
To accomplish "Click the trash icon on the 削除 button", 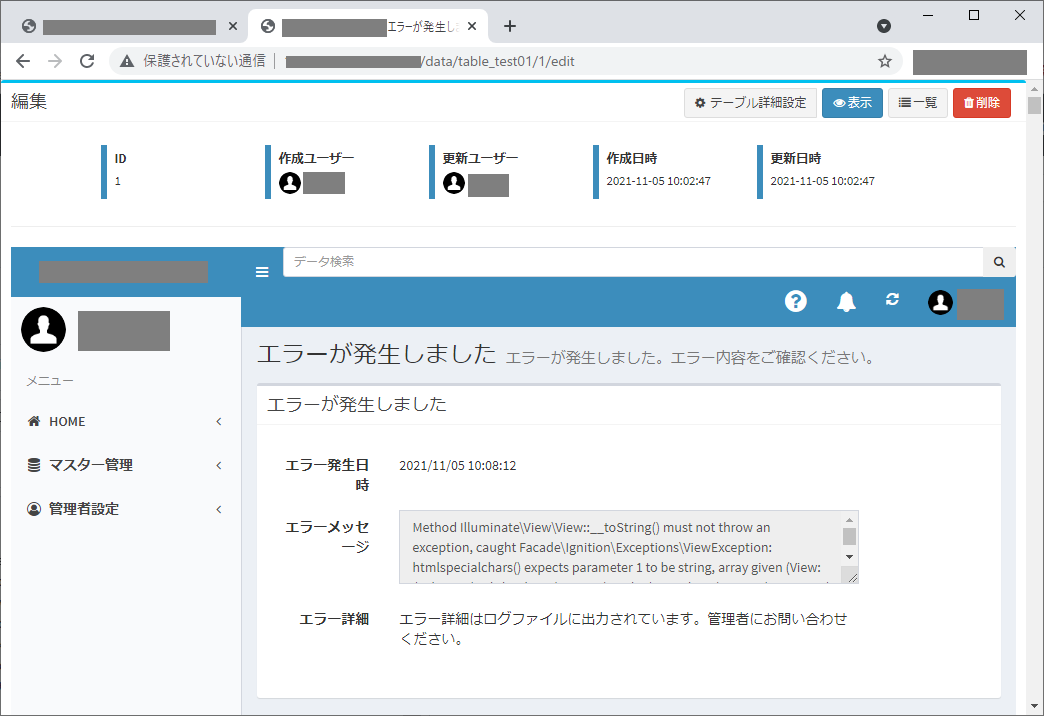I will 966,102.
